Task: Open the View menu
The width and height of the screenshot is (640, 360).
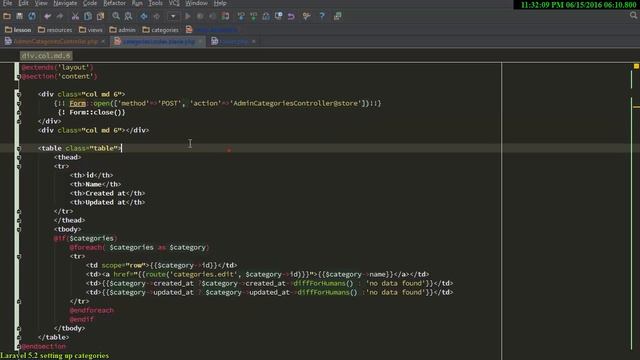Action: point(41,3)
